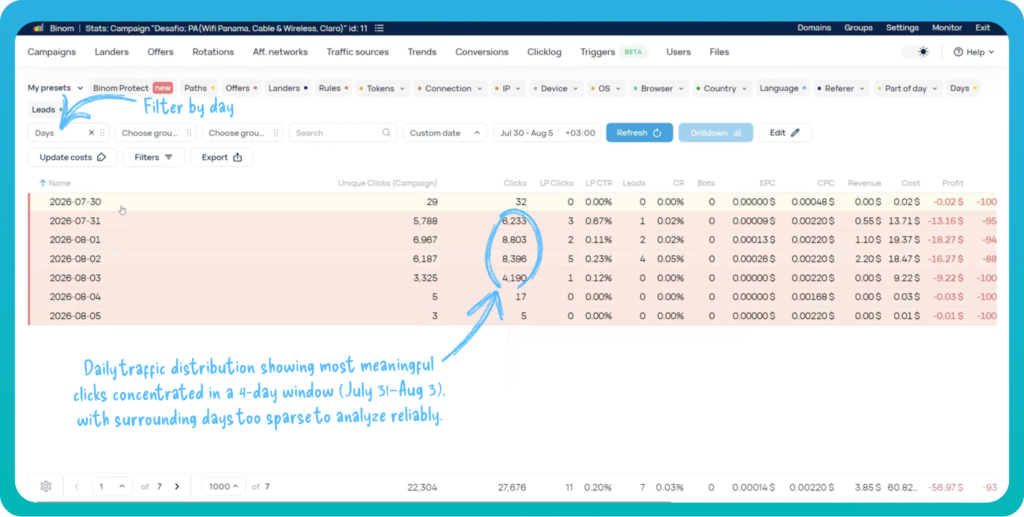Open the Landers tab

112,52
